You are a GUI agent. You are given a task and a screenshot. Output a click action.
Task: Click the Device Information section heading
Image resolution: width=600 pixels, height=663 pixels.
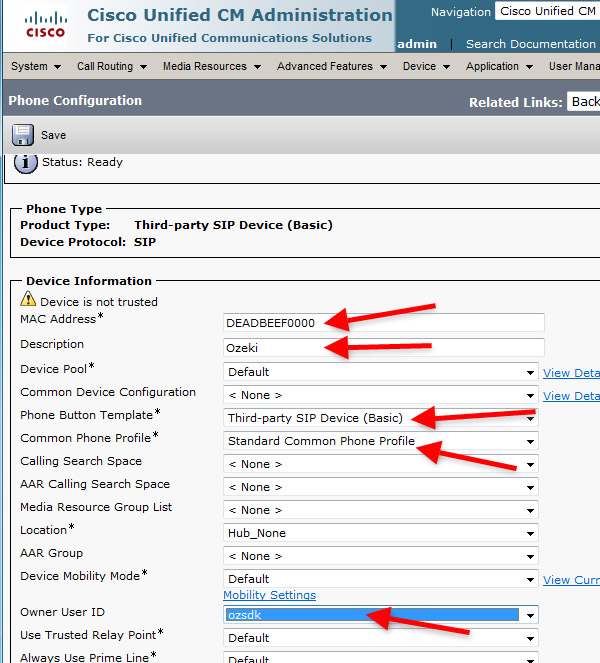89,281
